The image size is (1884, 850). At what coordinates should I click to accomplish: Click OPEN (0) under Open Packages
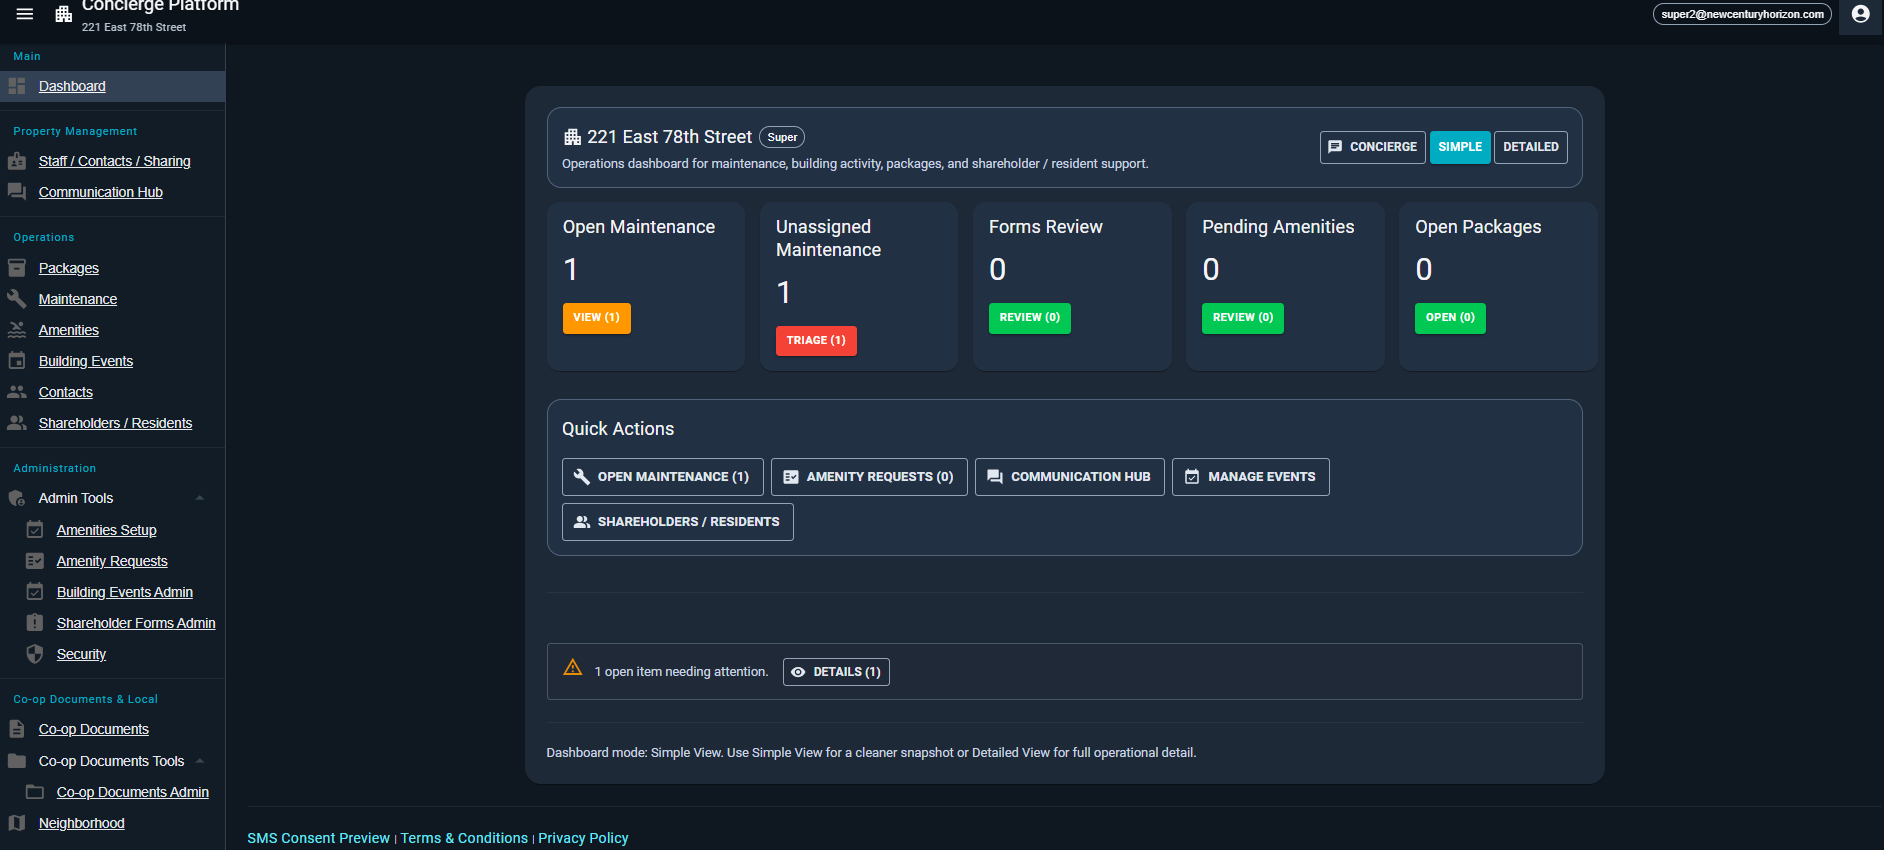[1451, 318]
